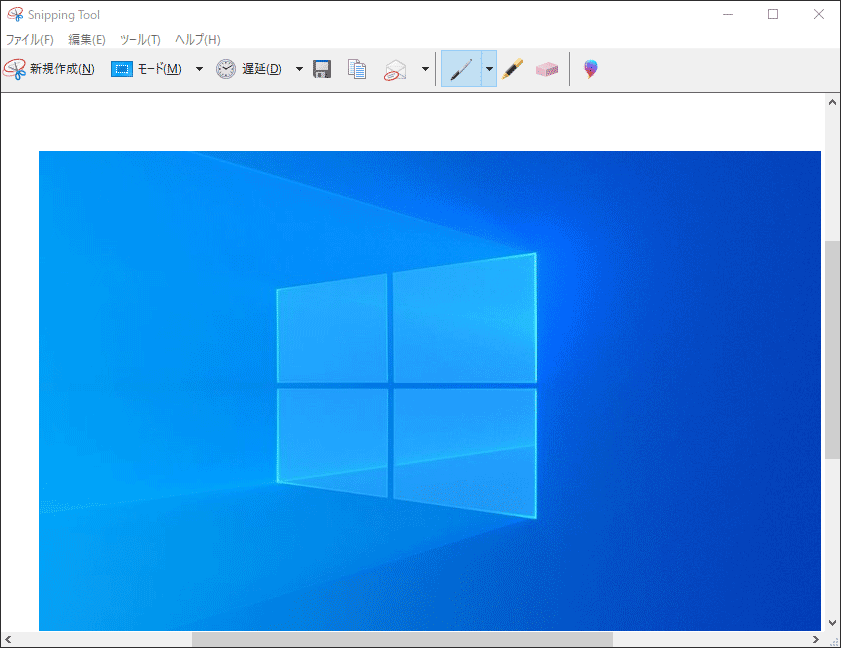This screenshot has width=841, height=648.
Task: Select the Highlighter tool
Action: point(513,69)
